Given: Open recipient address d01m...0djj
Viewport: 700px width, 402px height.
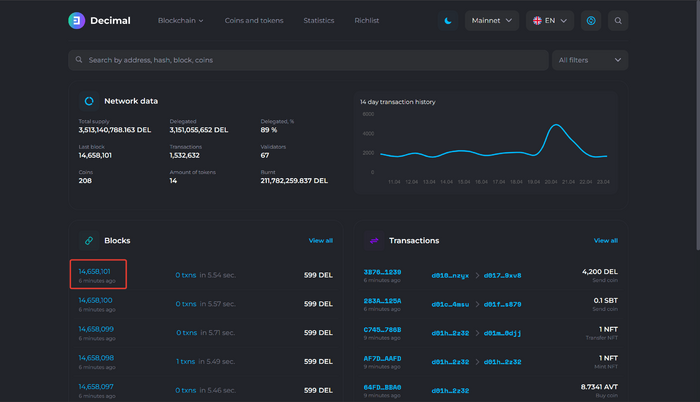Looking at the screenshot, I should tap(502, 333).
